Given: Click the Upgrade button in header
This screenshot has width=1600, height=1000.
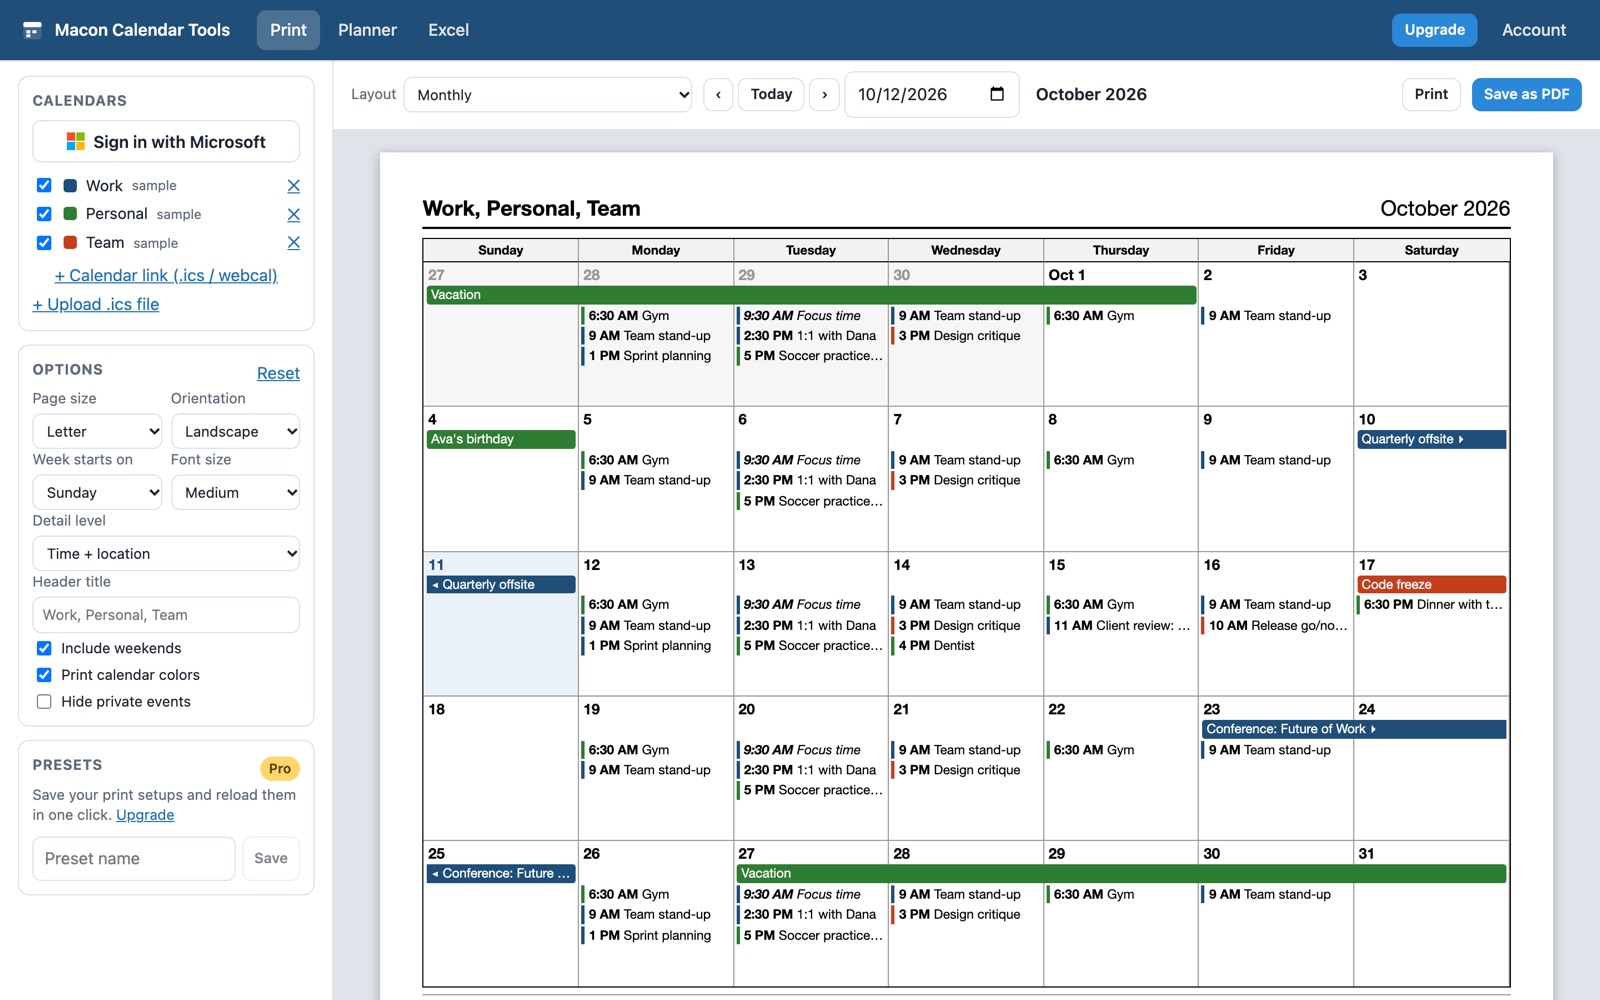Looking at the screenshot, I should [1434, 30].
